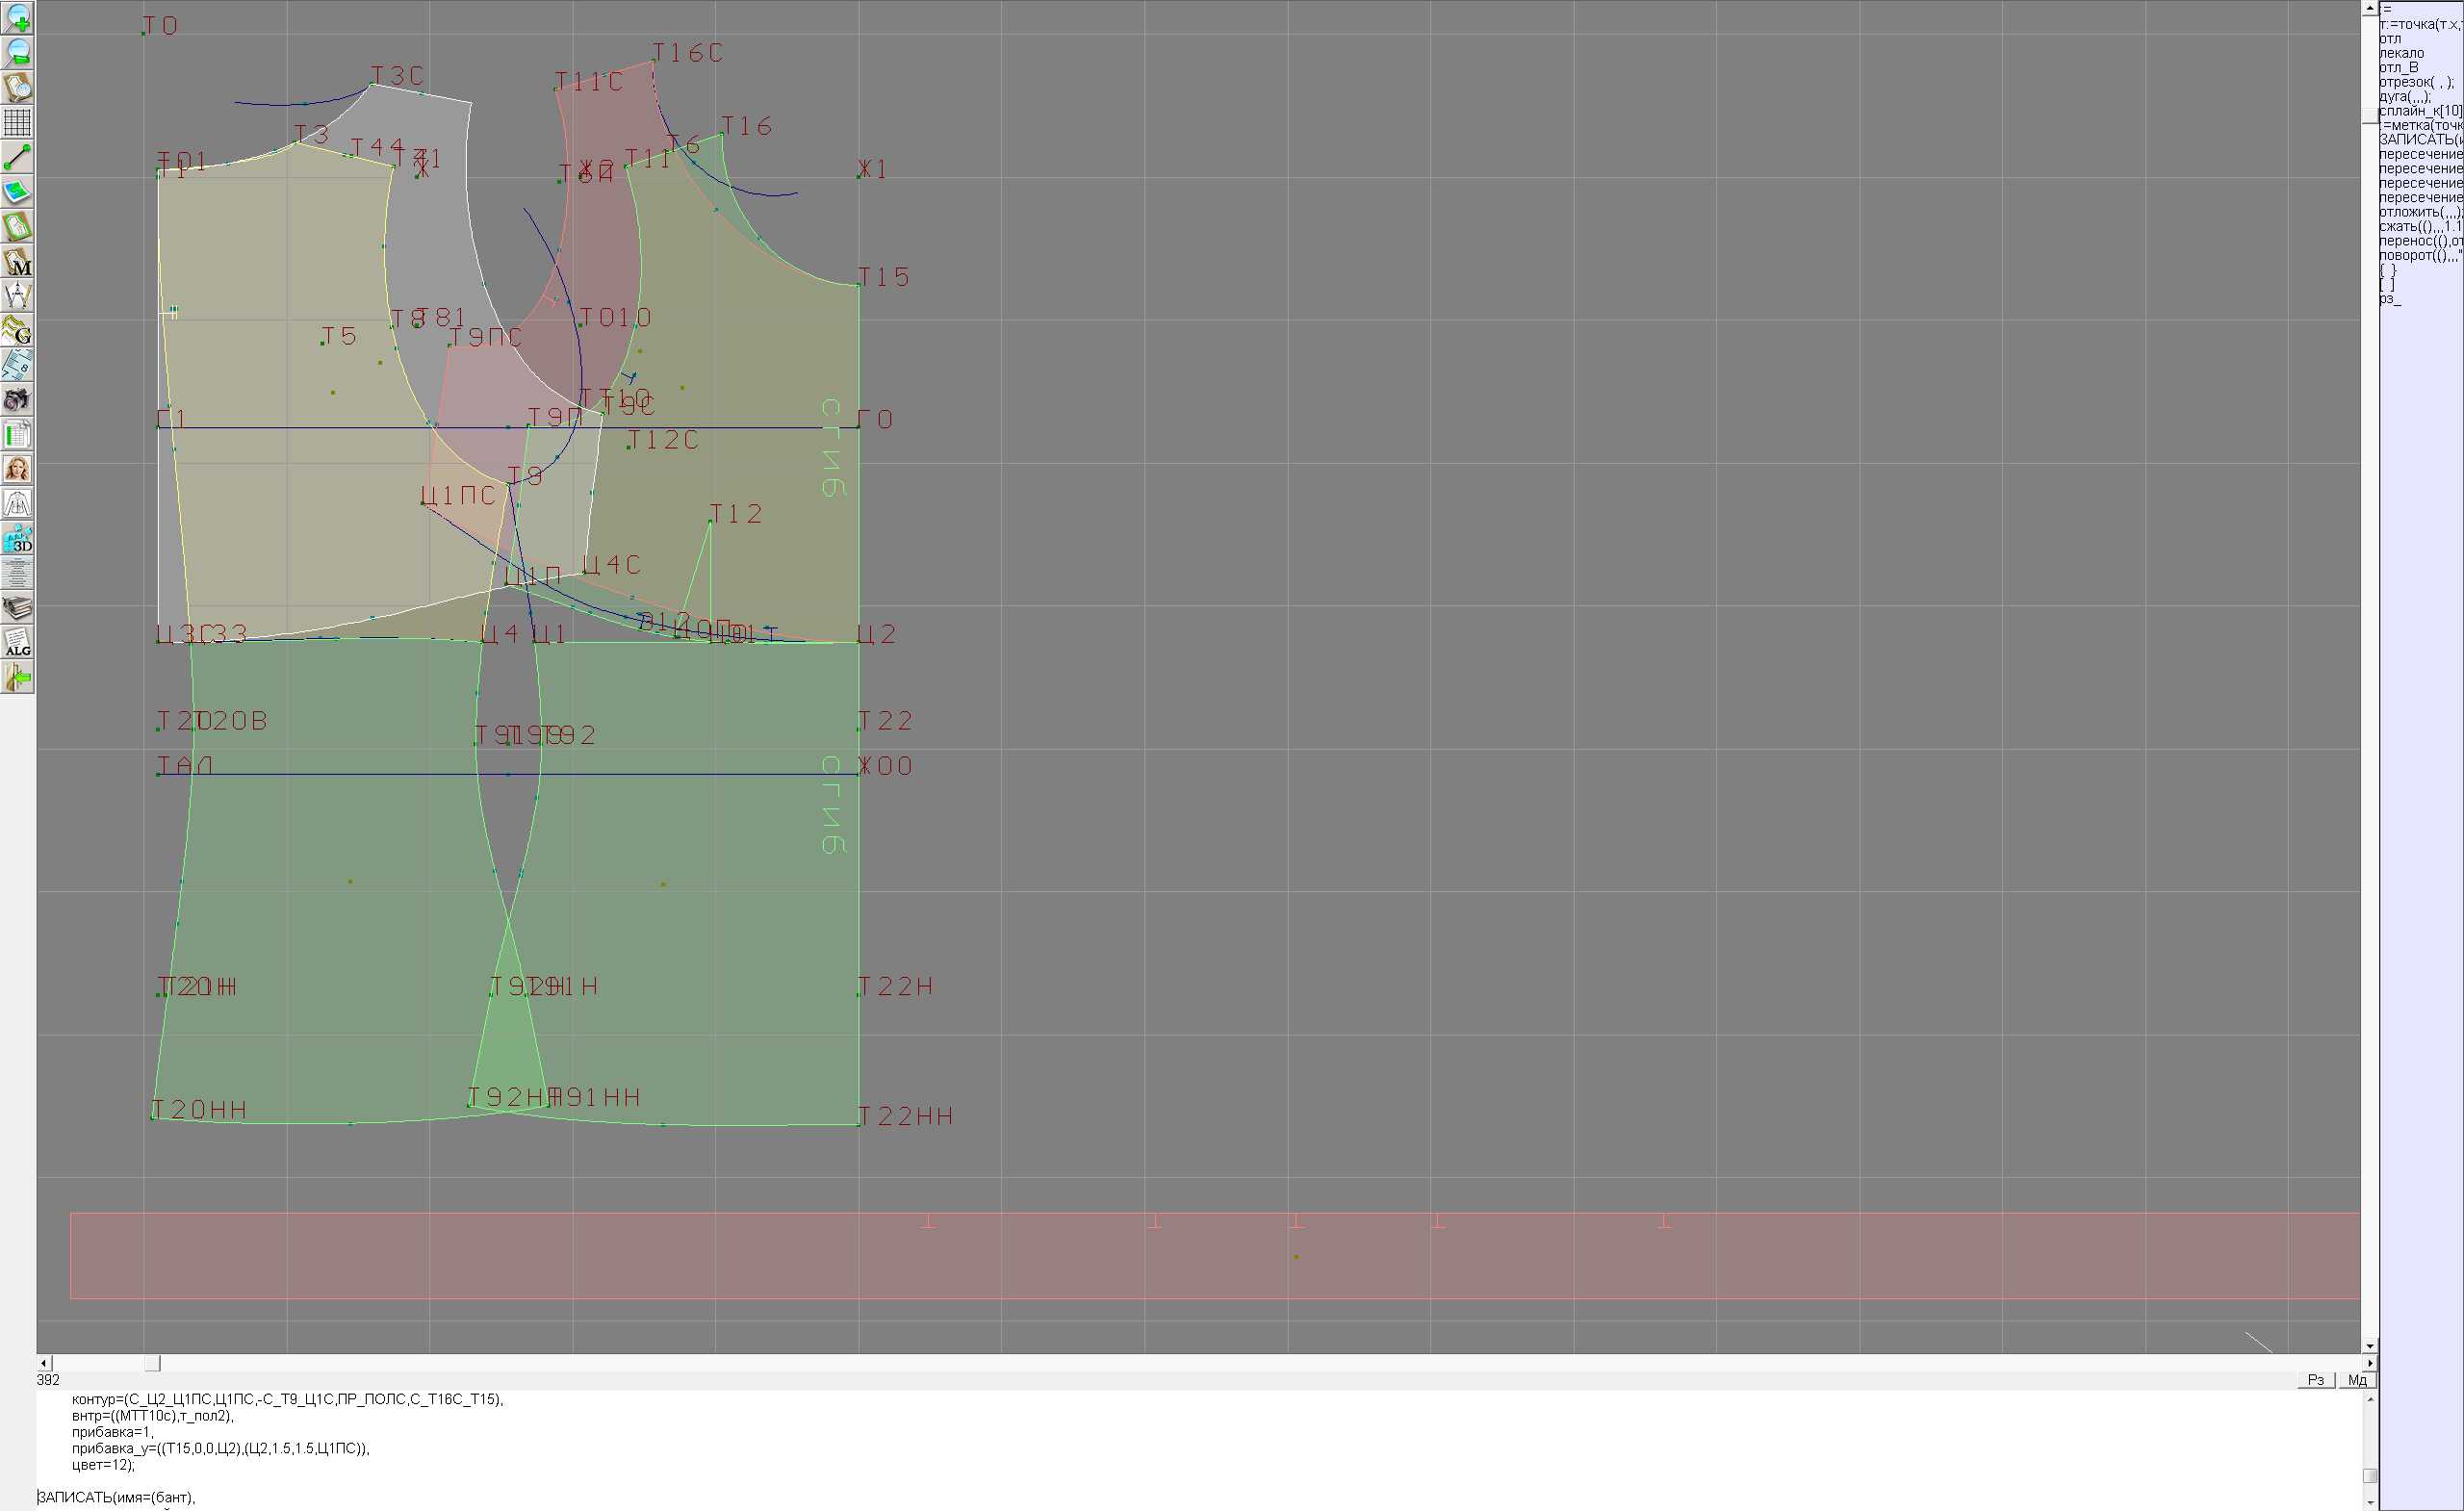2464x1511 pixels.
Task: Select the compass measuring tool icon
Action: [17, 296]
